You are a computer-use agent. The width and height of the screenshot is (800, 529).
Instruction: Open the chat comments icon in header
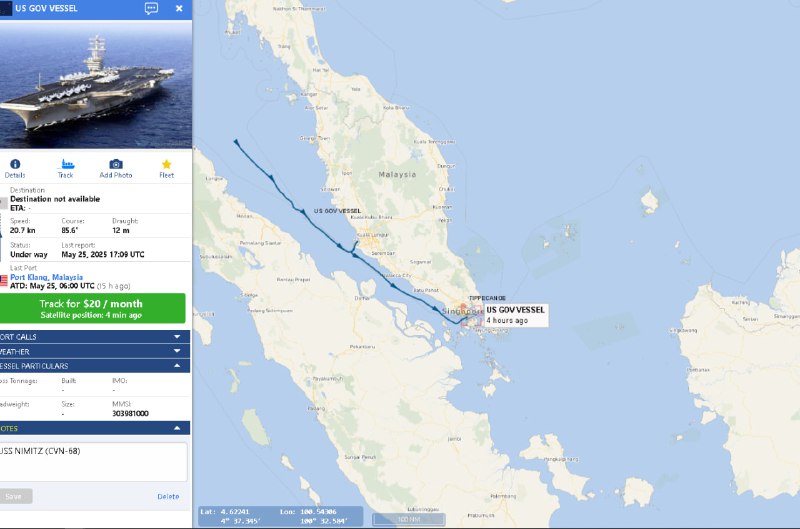152,8
